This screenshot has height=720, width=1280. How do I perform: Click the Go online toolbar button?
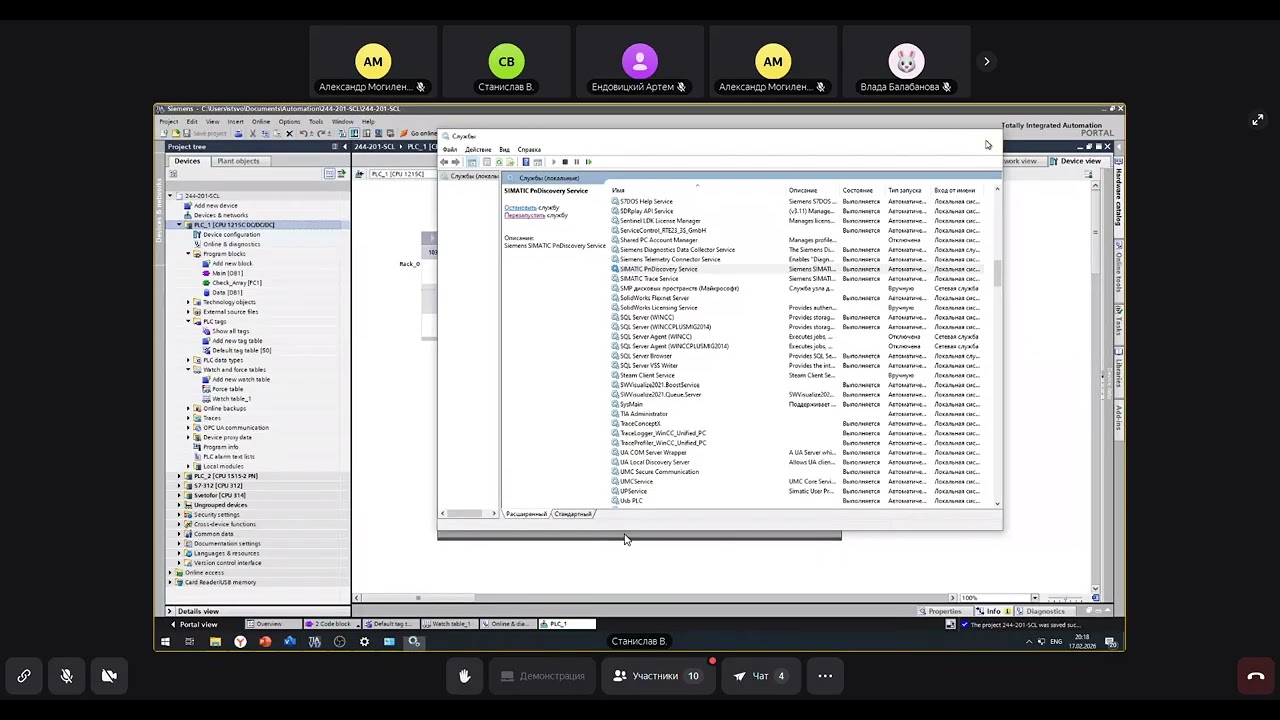pyautogui.click(x=420, y=133)
